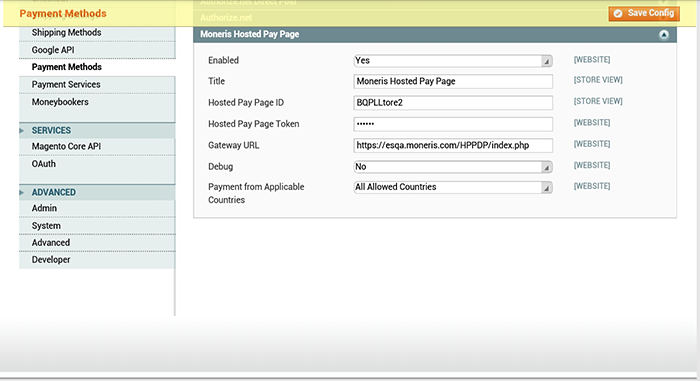Collapse the Moneris Hosted Pay Page section
Image resolution: width=700 pixels, height=381 pixels.
[x=664, y=35]
